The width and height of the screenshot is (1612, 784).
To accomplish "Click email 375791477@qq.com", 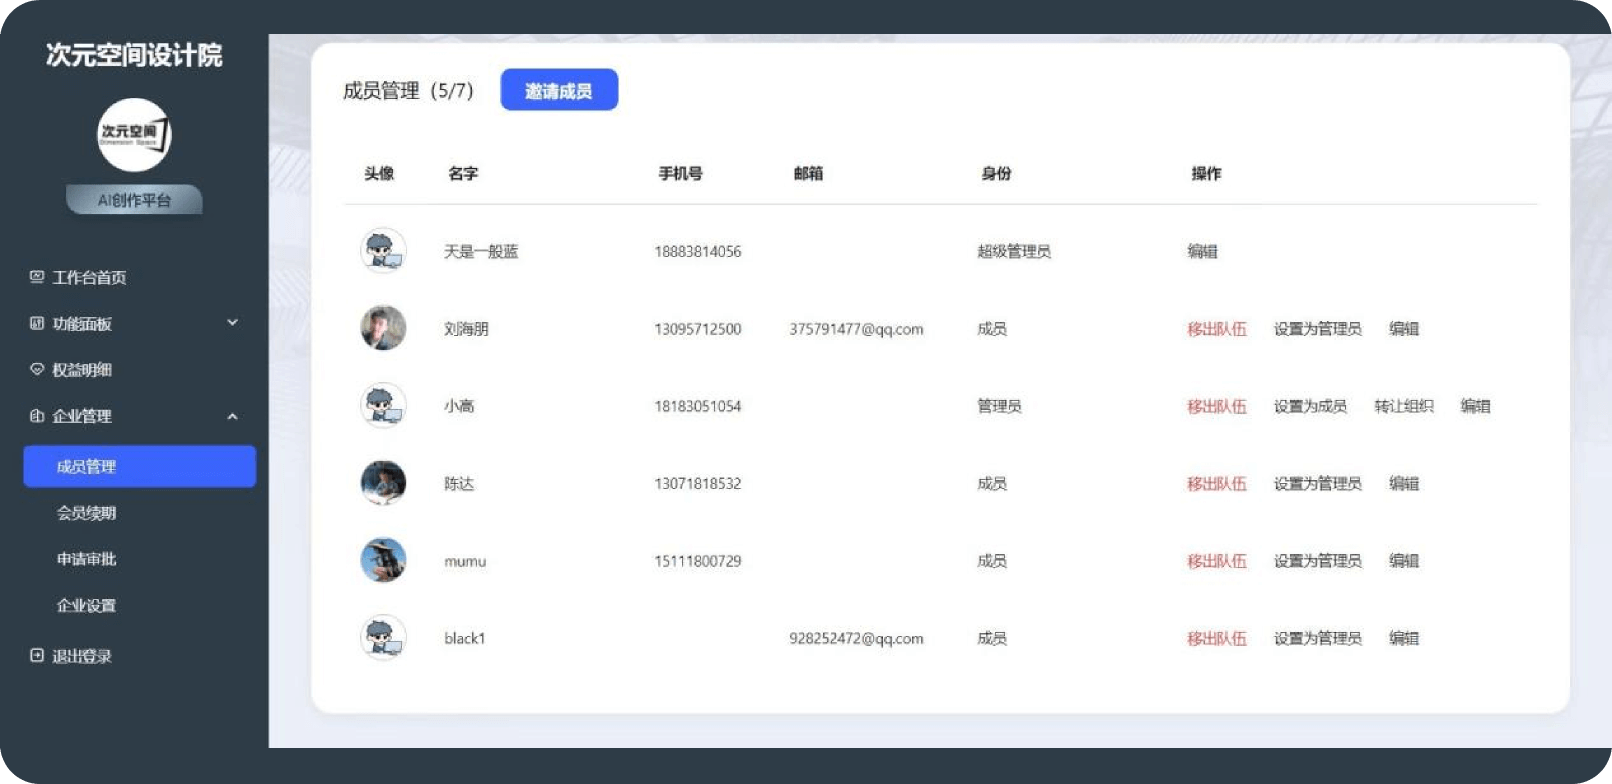I will point(856,329).
